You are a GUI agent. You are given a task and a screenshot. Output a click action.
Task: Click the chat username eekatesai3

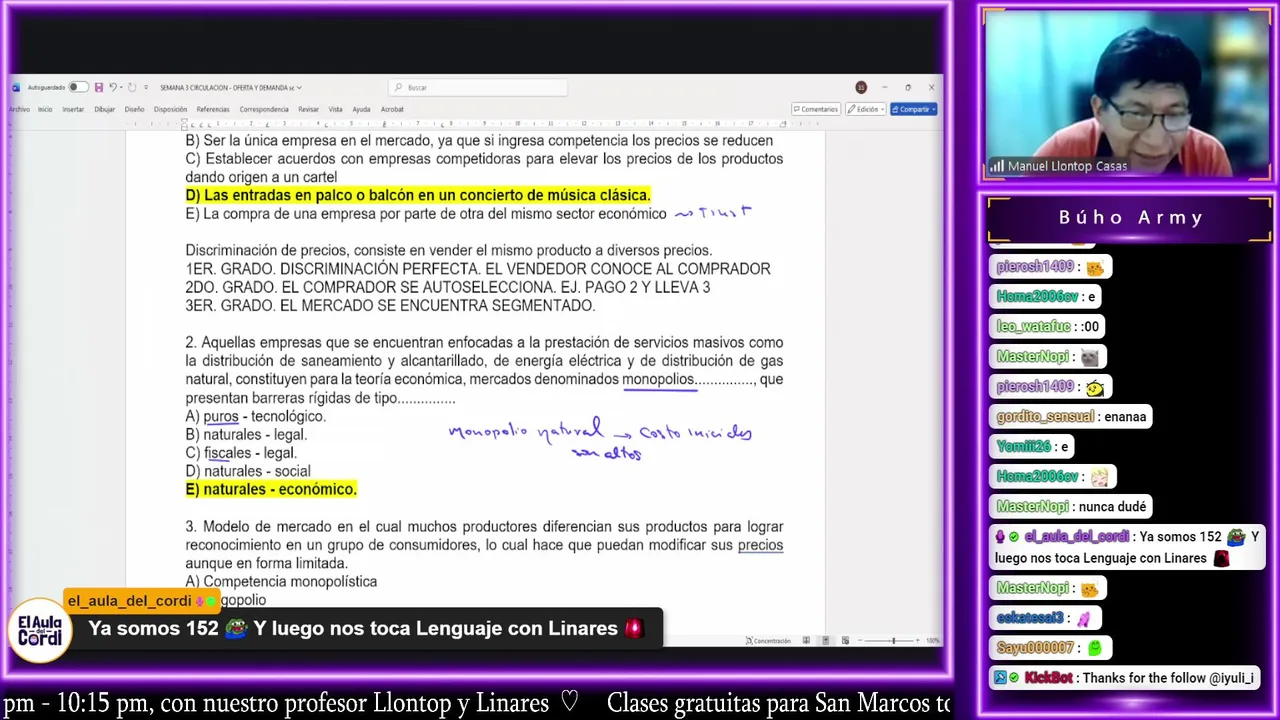point(1030,618)
